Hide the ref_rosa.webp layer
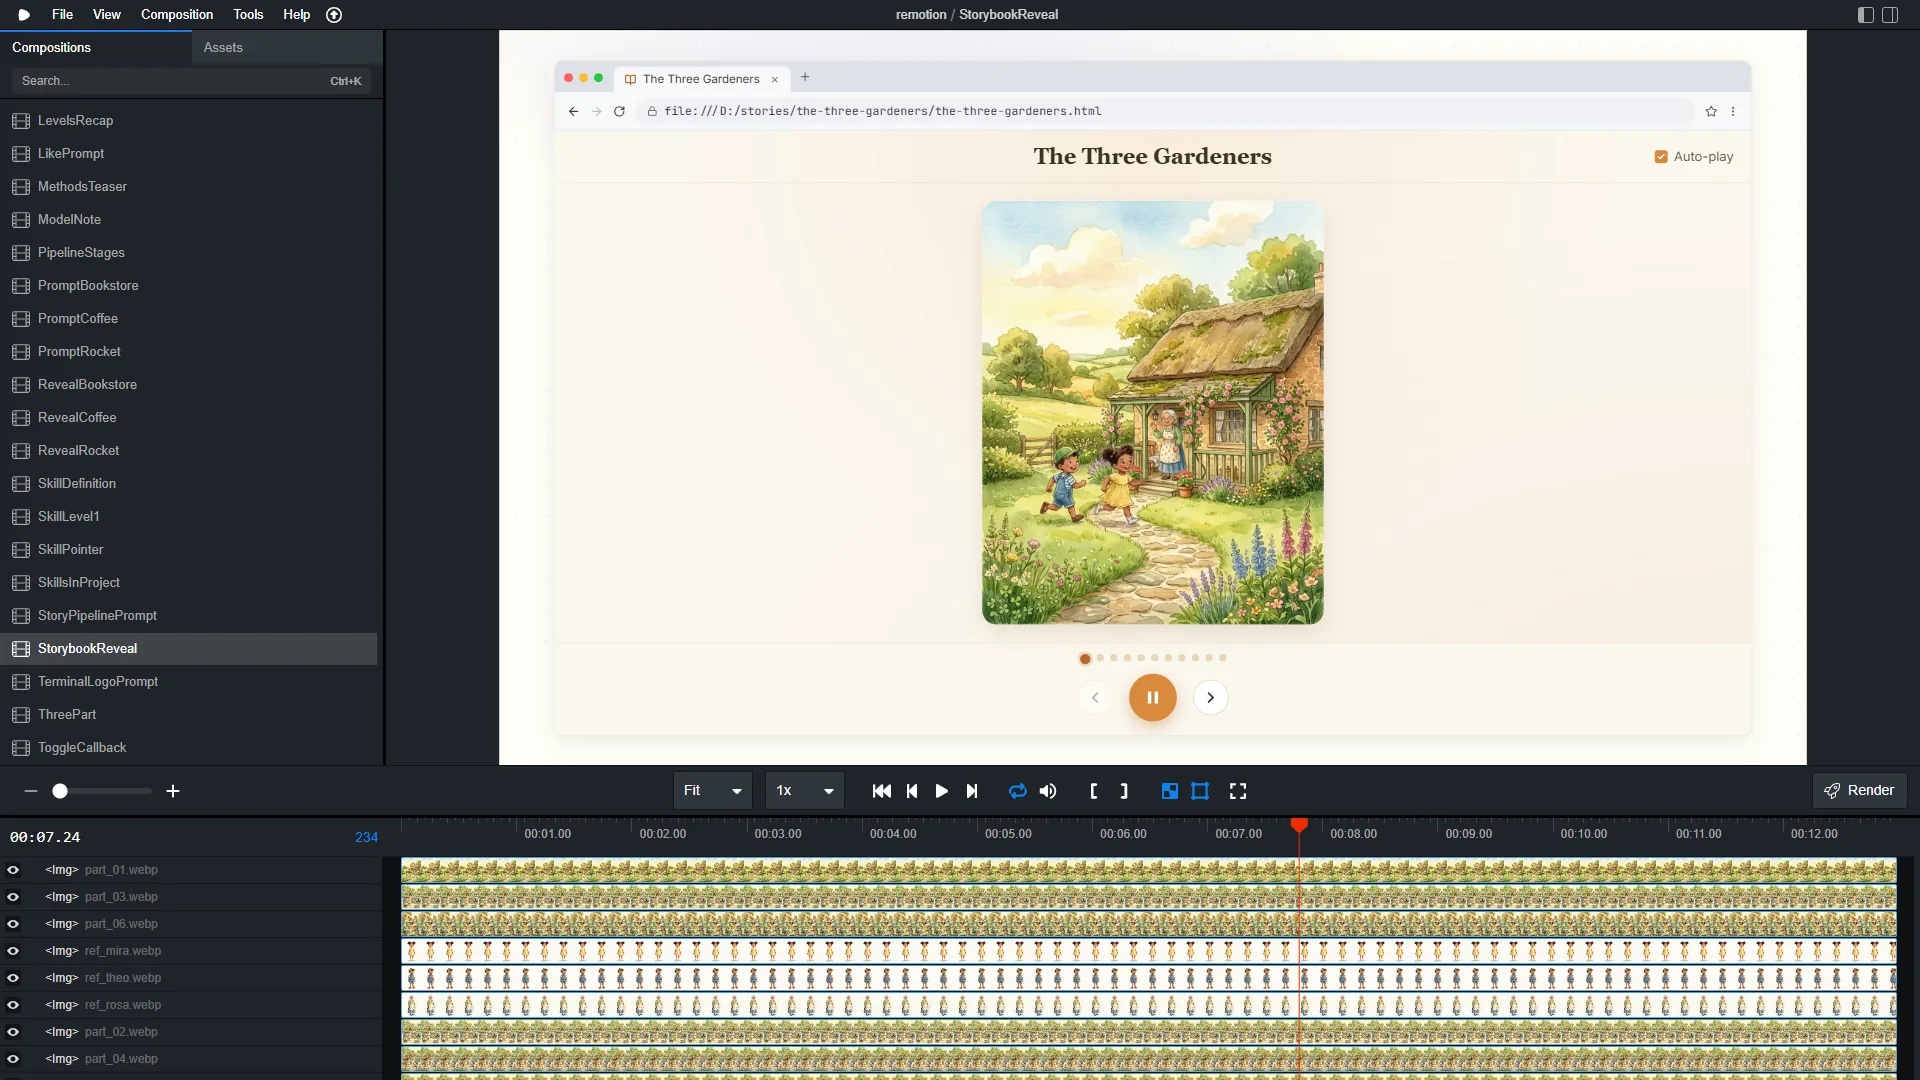Viewport: 1920px width, 1080px height. (13, 1005)
